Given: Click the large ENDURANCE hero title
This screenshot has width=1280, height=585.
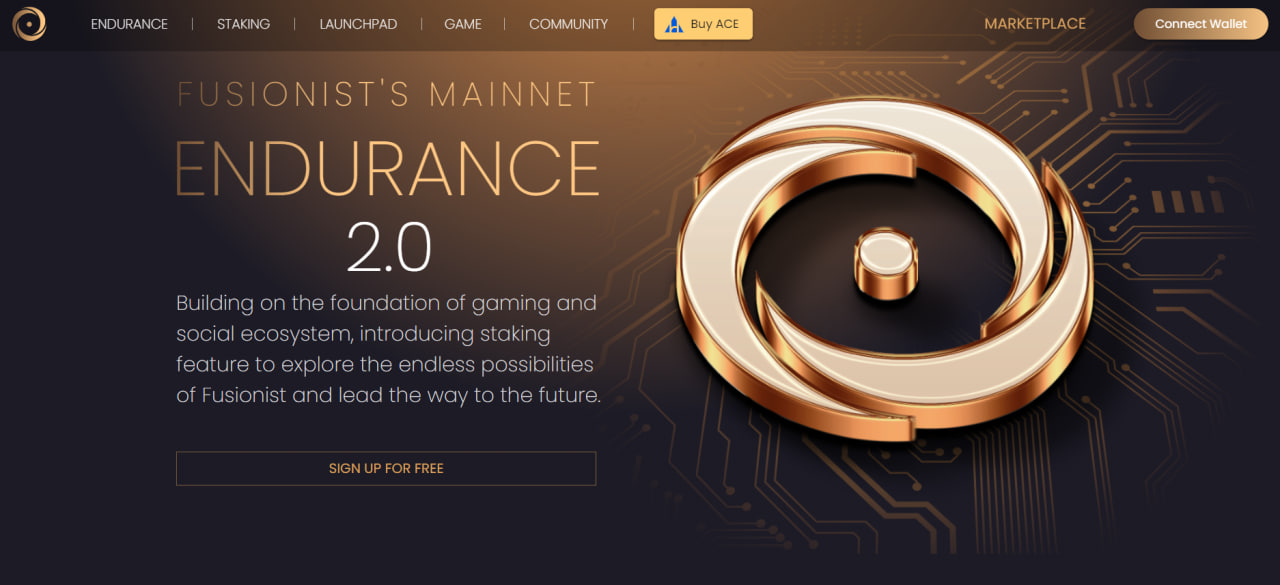Looking at the screenshot, I should (x=388, y=168).
